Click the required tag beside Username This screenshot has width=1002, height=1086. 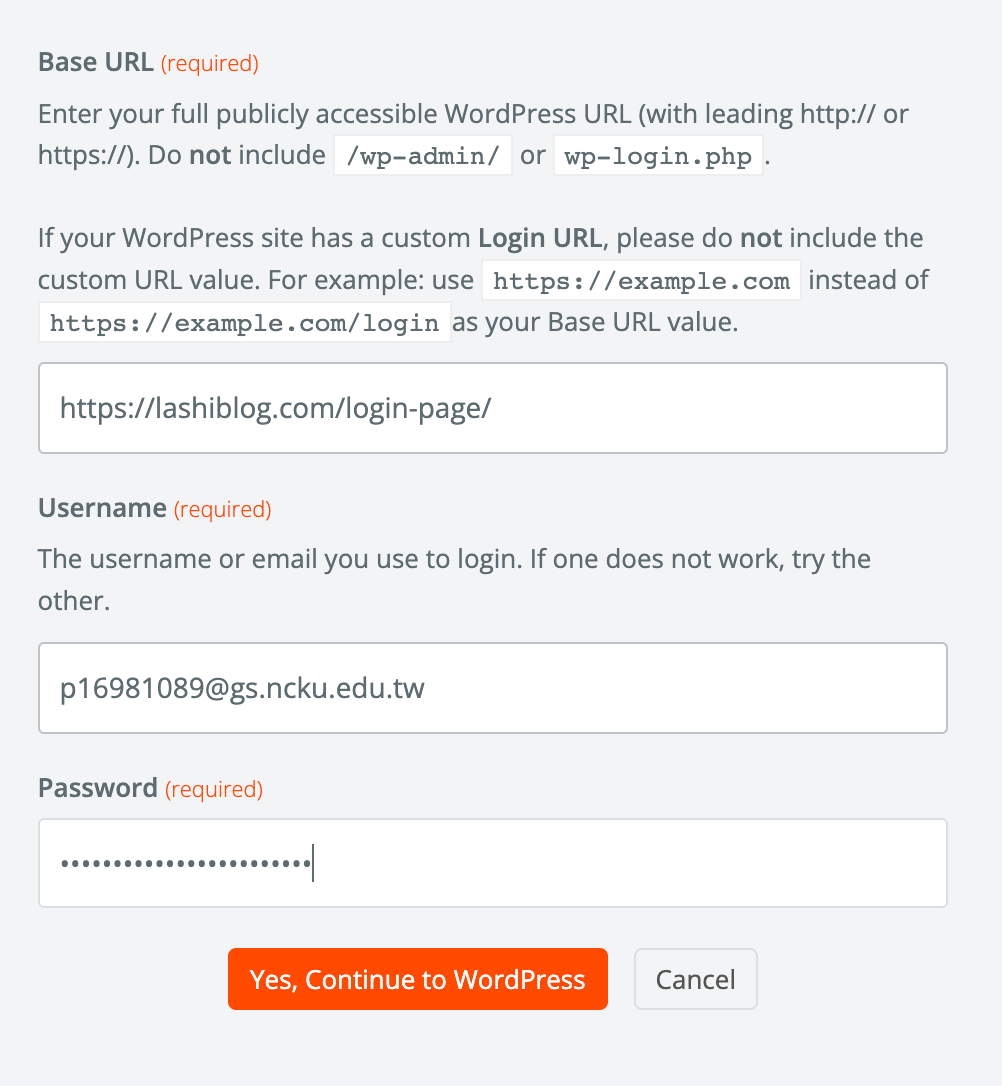pos(222,509)
